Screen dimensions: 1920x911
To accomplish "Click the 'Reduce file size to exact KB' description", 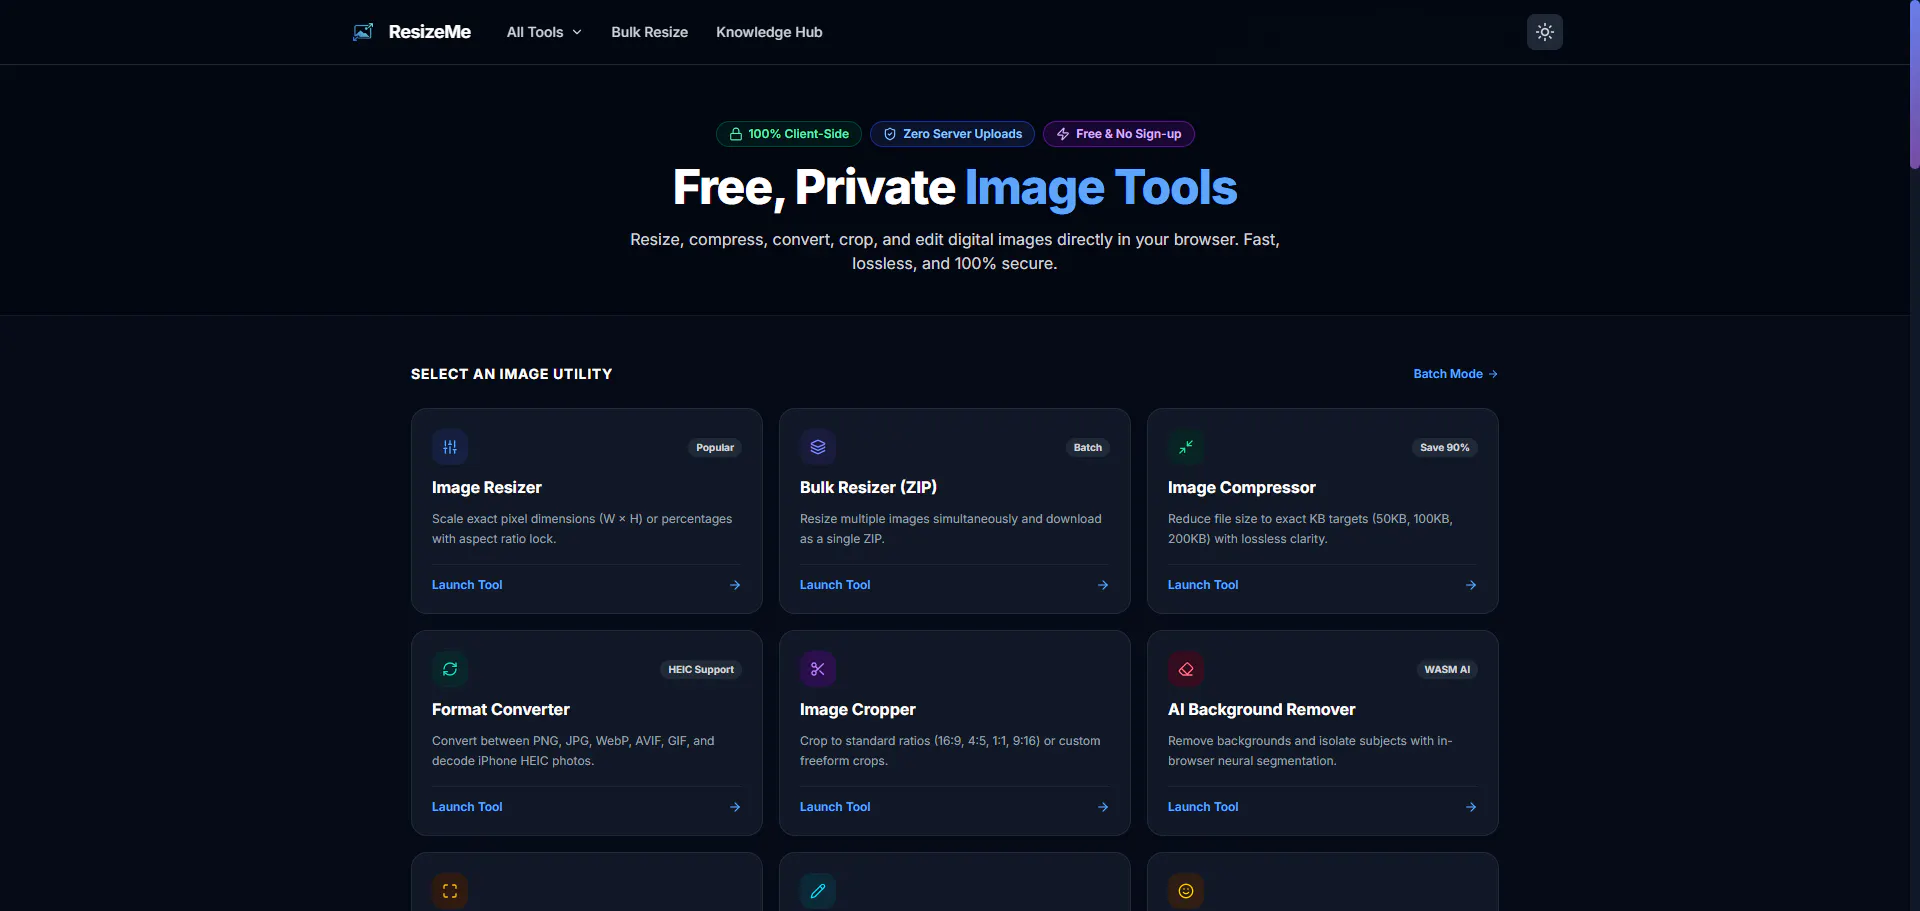I will 1310,529.
